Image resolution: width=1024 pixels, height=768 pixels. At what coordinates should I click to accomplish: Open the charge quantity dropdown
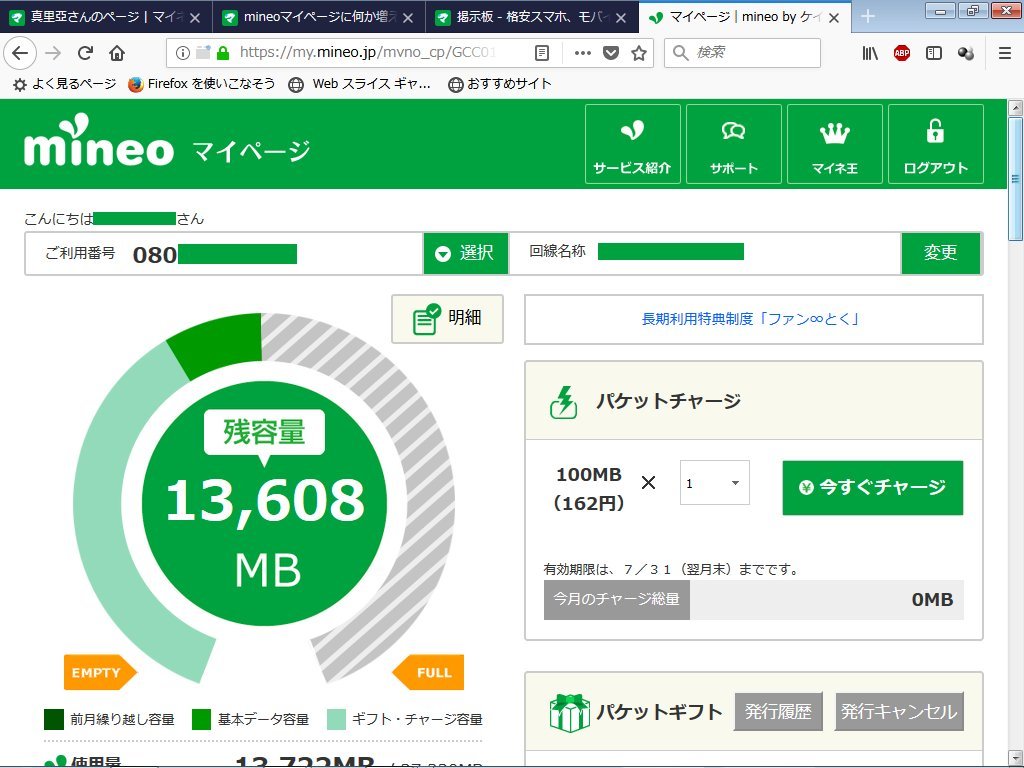[714, 483]
